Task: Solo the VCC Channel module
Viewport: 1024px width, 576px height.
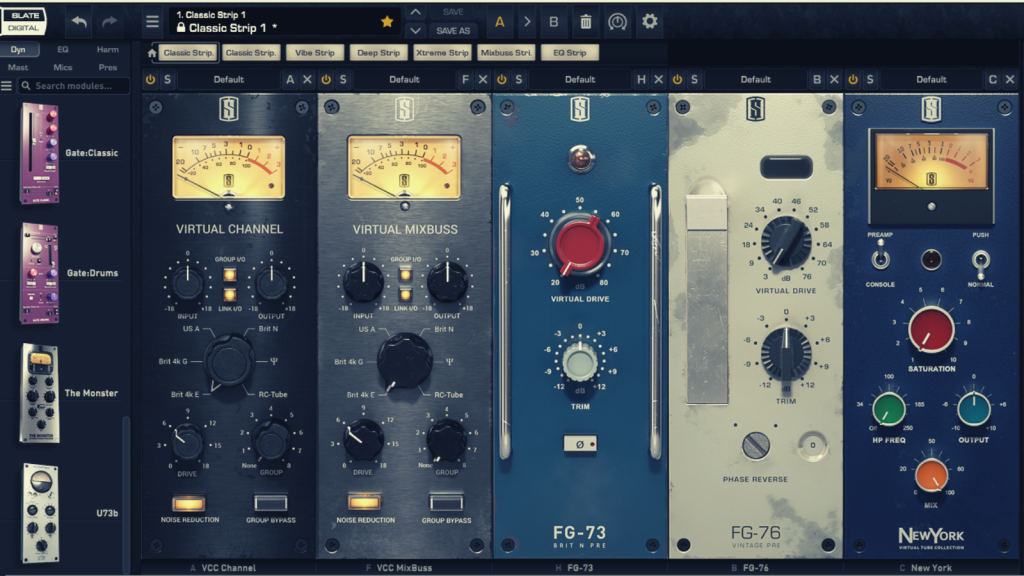Action: click(168, 79)
